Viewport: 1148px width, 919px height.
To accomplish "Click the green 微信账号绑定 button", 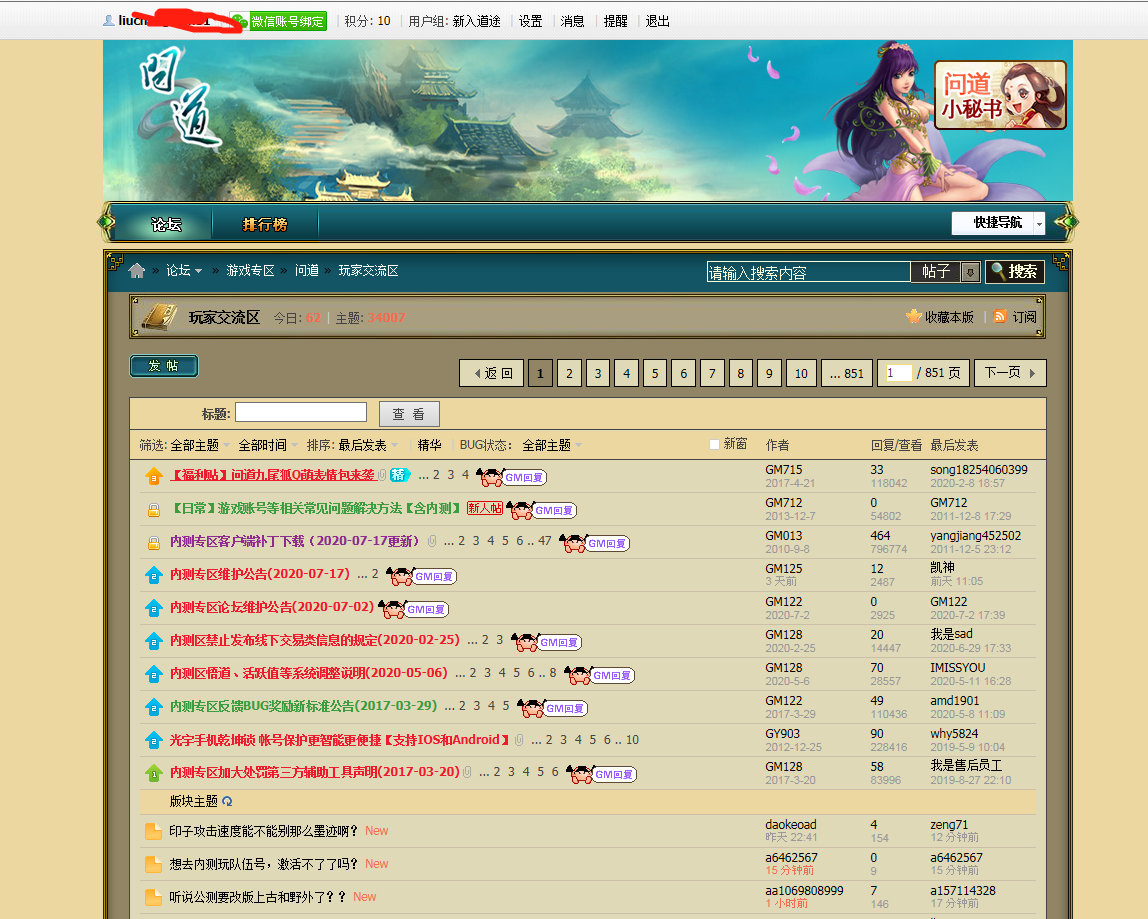I will pos(278,21).
